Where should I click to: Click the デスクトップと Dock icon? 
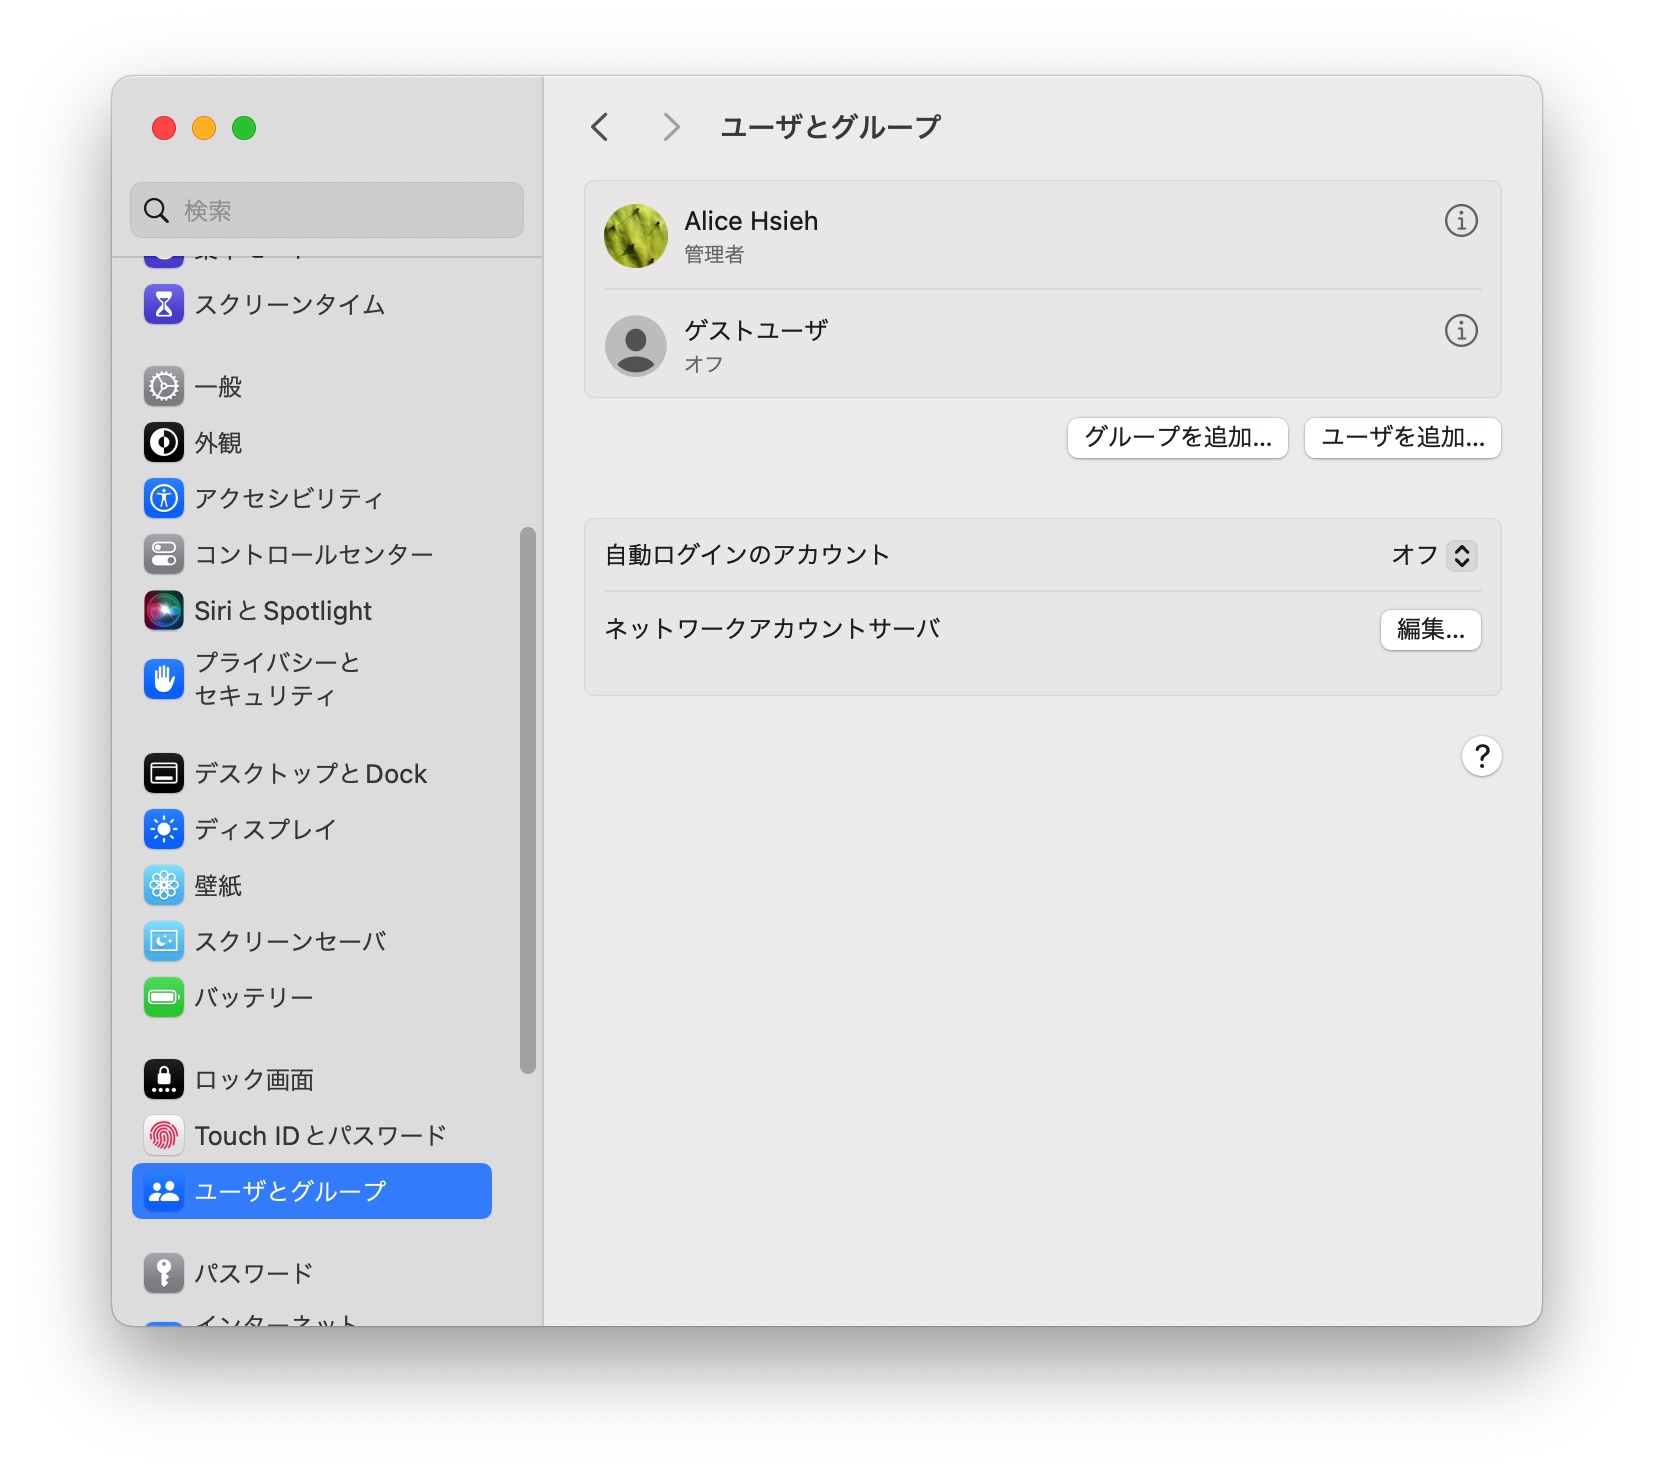(x=164, y=773)
